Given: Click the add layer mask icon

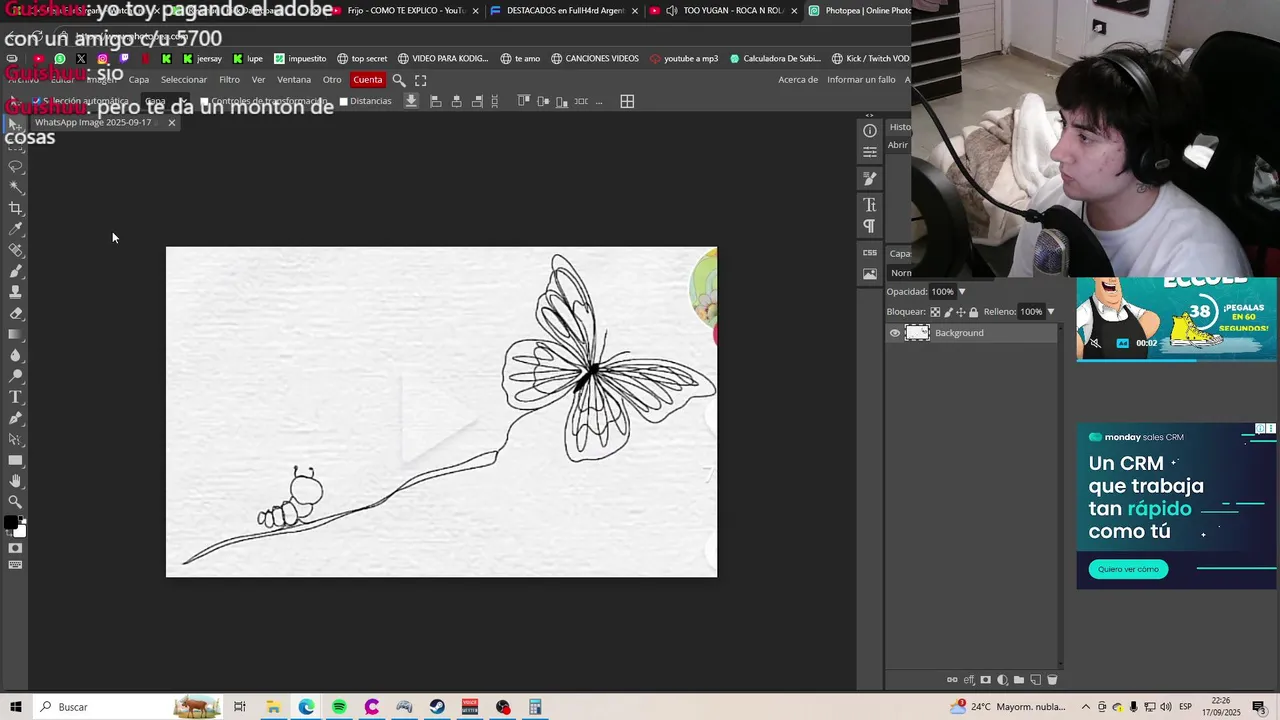Looking at the screenshot, I should [x=986, y=680].
